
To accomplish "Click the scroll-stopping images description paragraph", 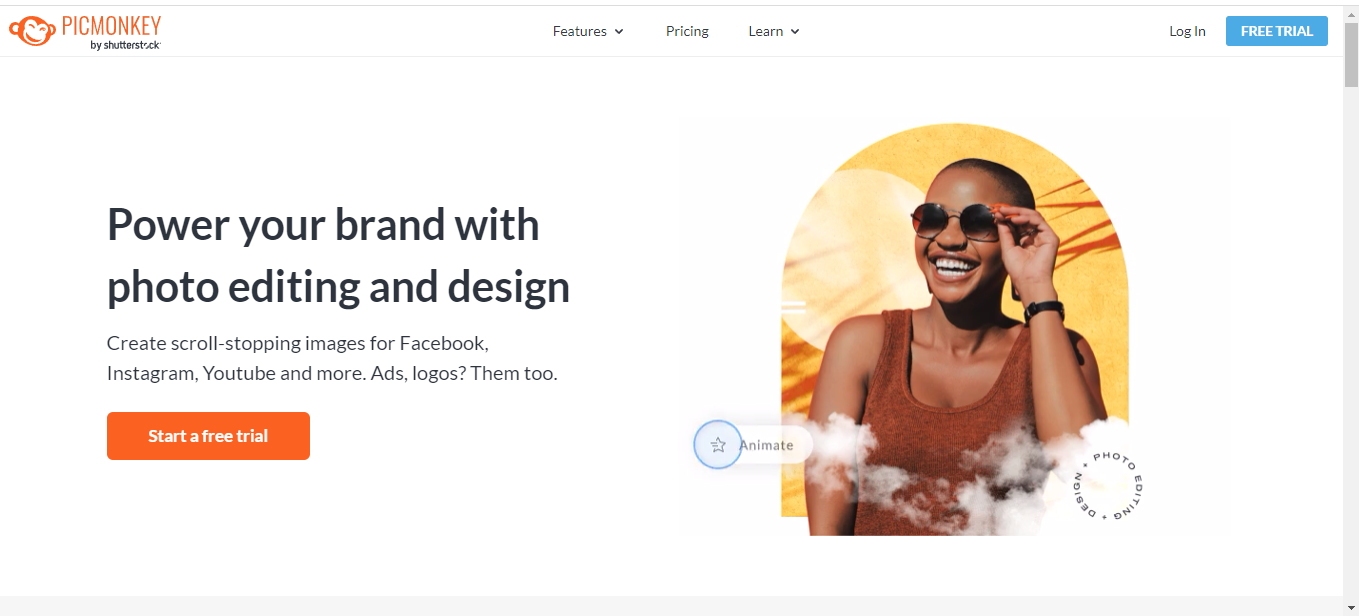I will click(332, 358).
